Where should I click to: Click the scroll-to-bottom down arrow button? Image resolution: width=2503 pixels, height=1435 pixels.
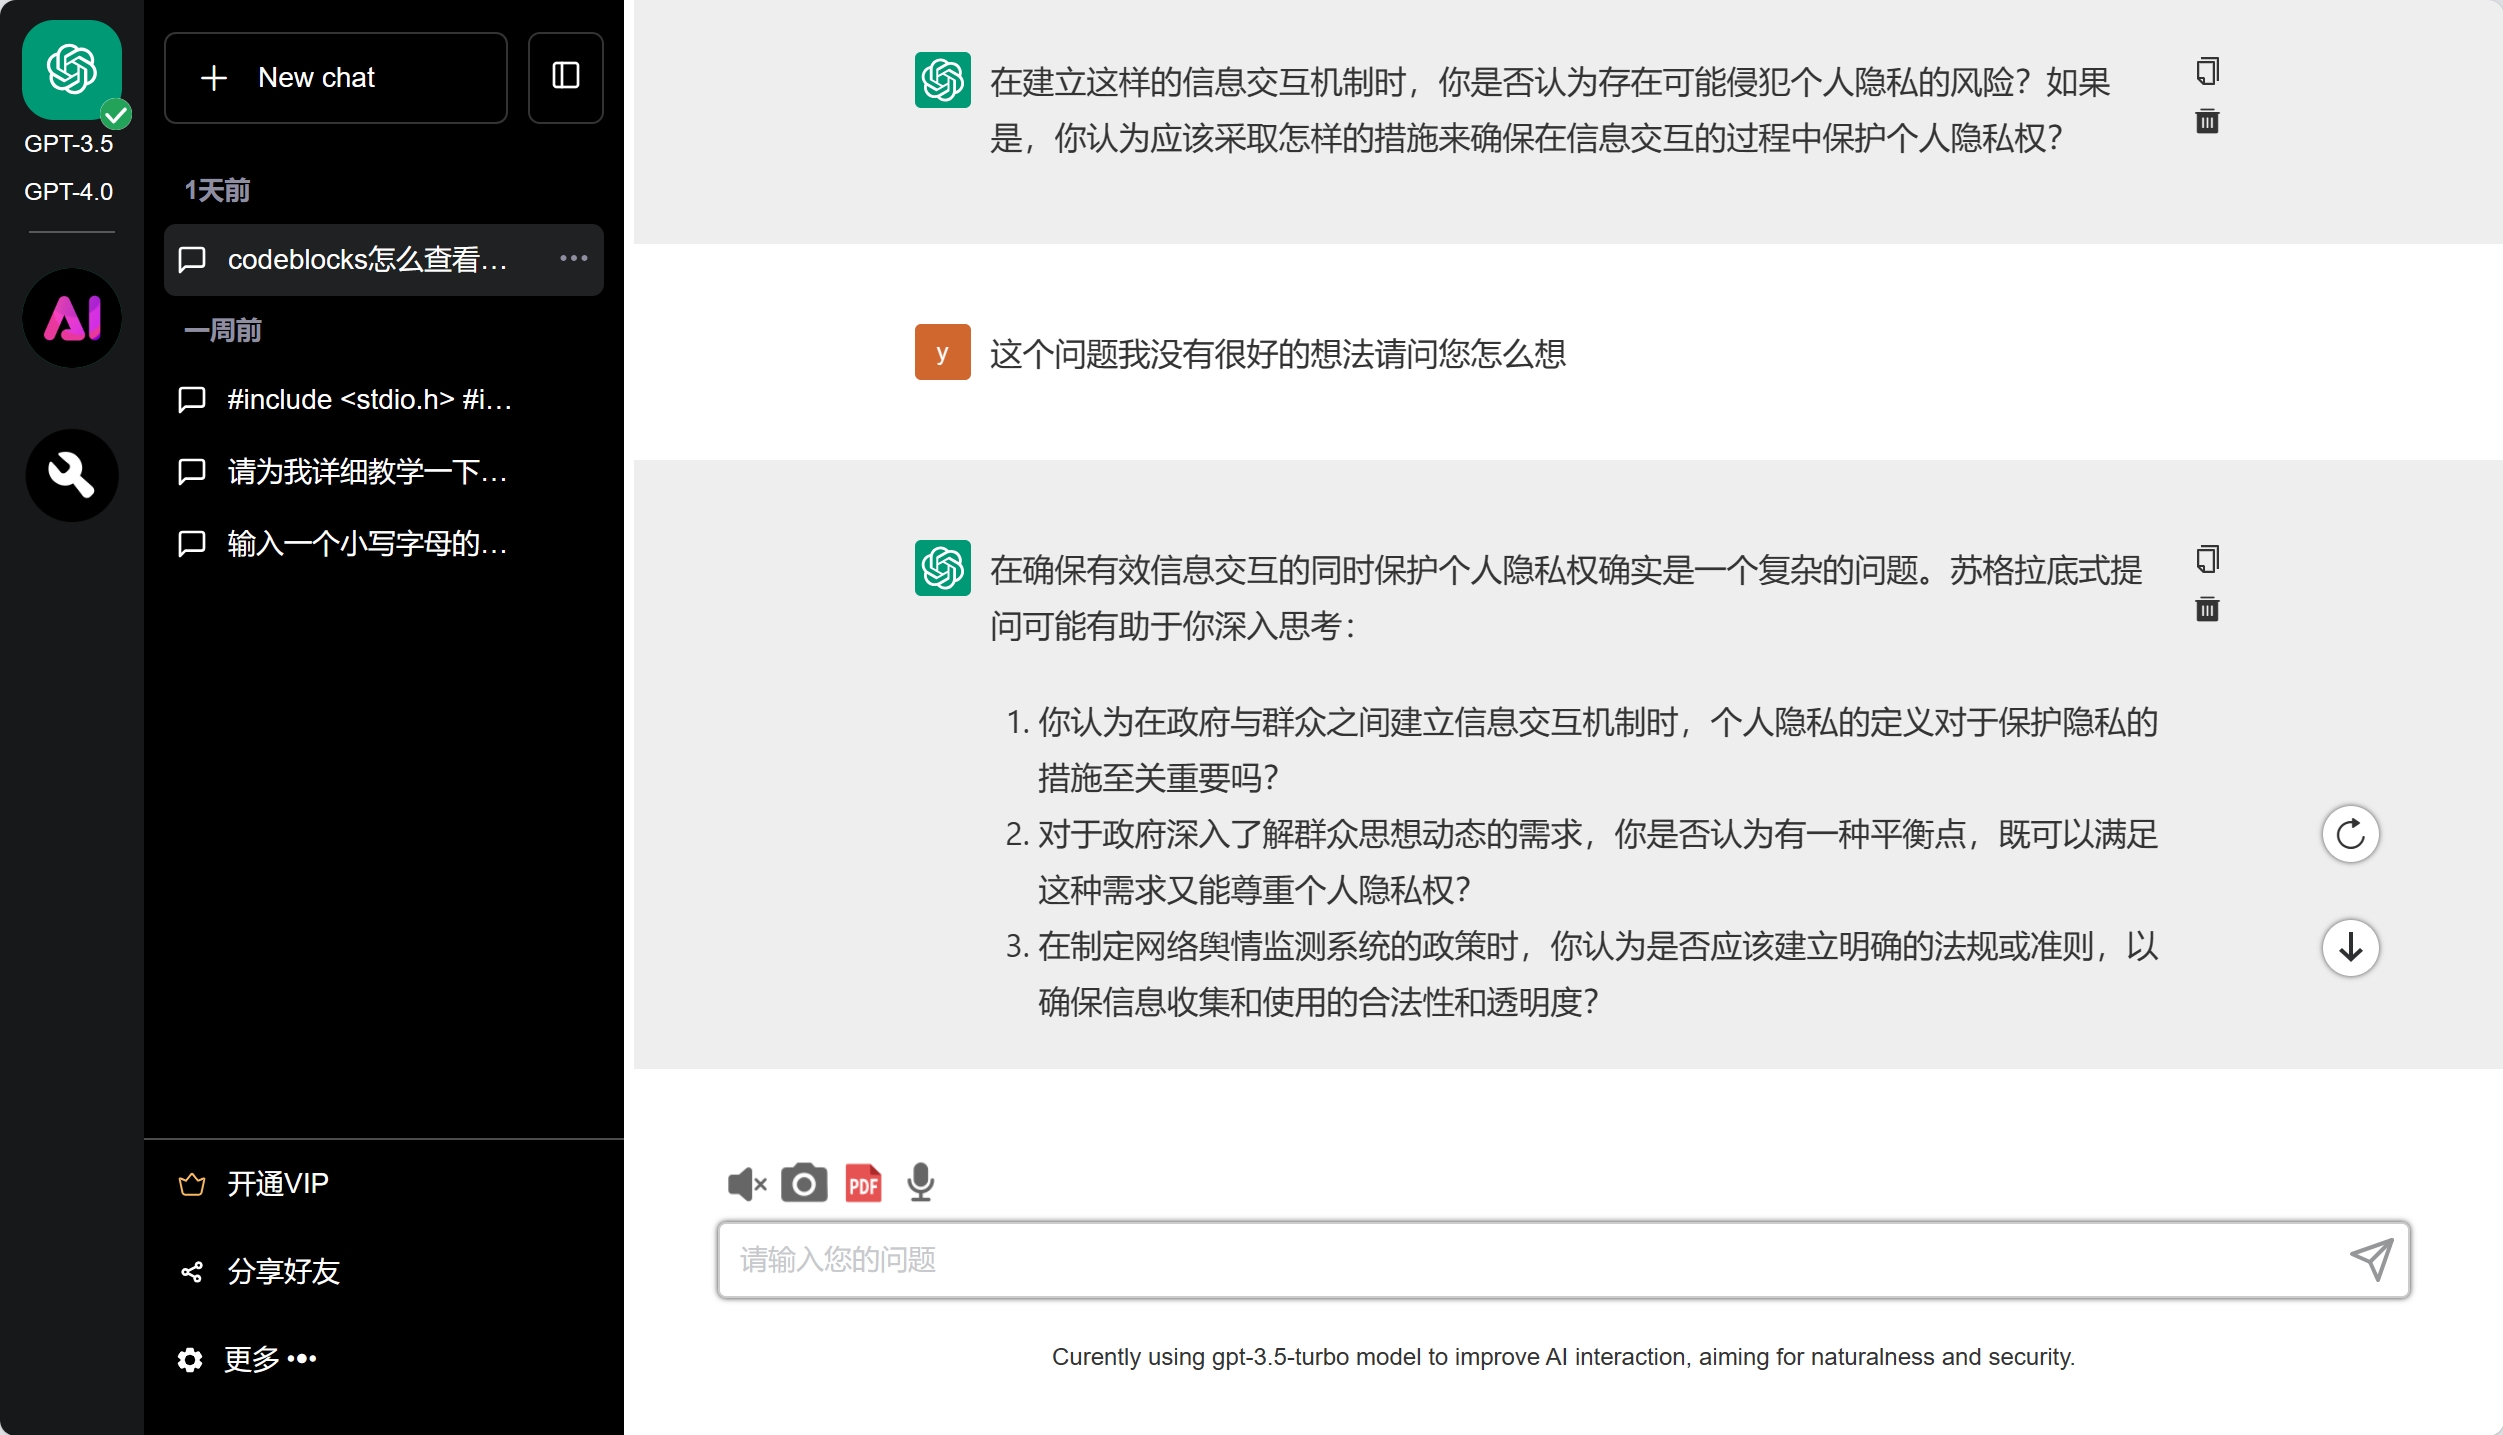(x=2350, y=947)
